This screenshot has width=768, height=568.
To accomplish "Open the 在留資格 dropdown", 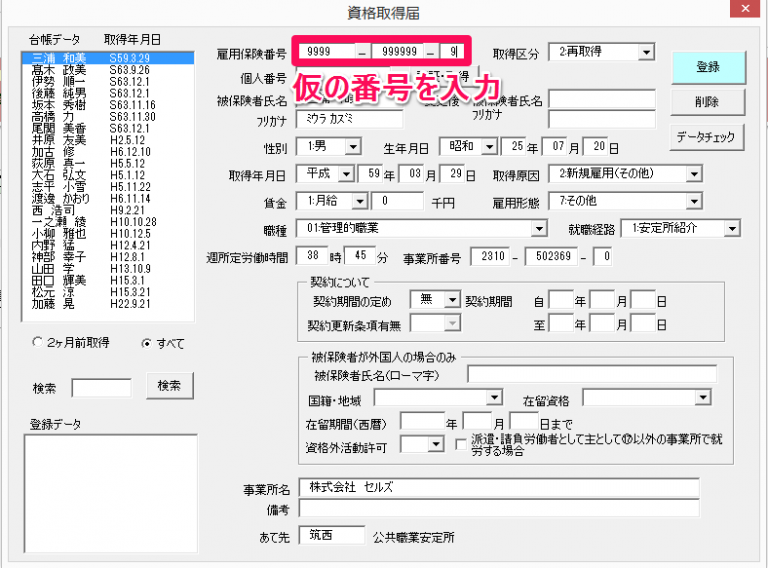I will 703,397.
